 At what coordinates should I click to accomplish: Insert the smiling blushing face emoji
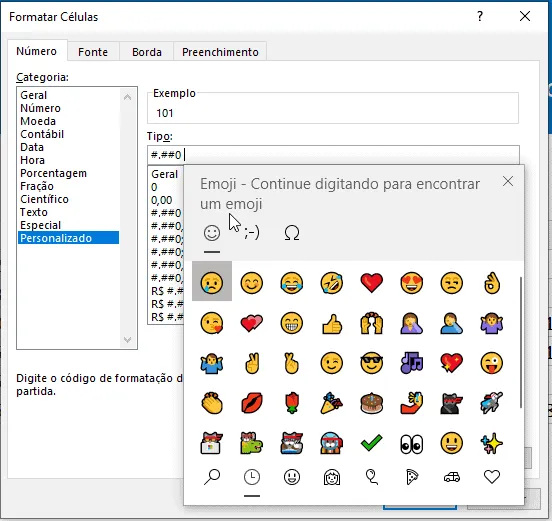point(252,282)
